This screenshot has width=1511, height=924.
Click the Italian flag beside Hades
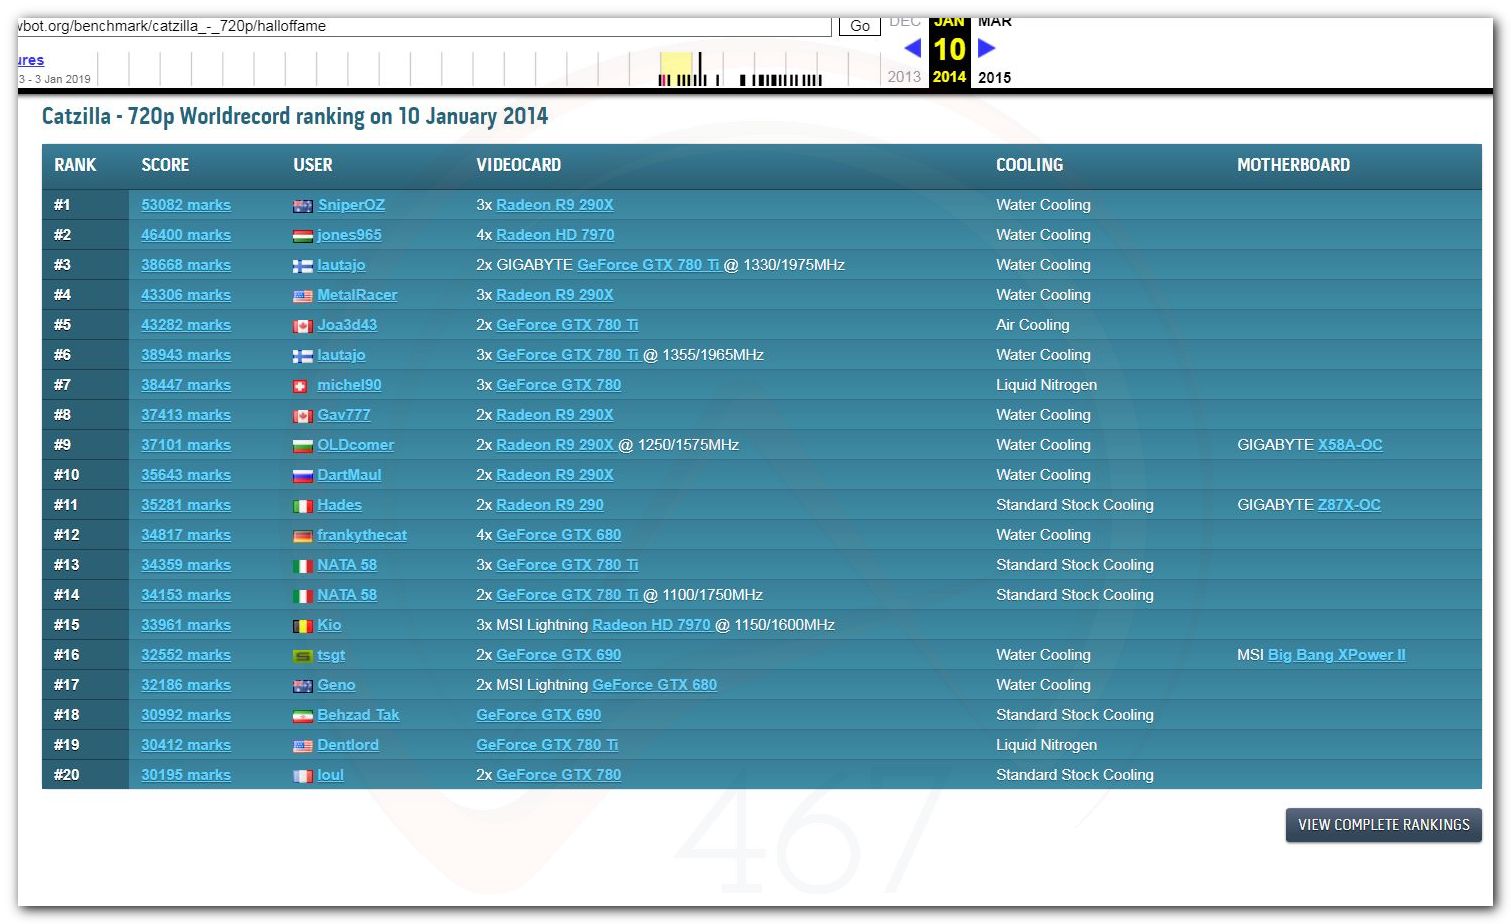(302, 506)
